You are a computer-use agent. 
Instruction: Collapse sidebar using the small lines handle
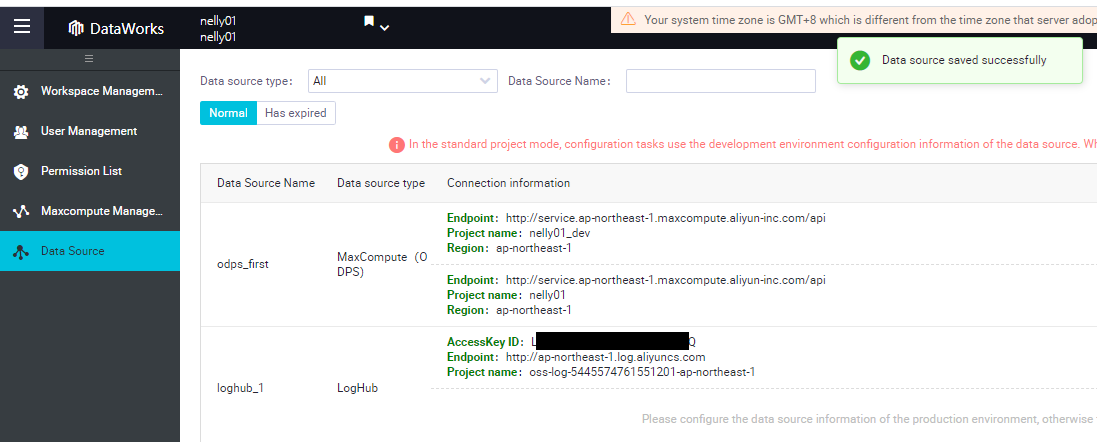tap(90, 59)
